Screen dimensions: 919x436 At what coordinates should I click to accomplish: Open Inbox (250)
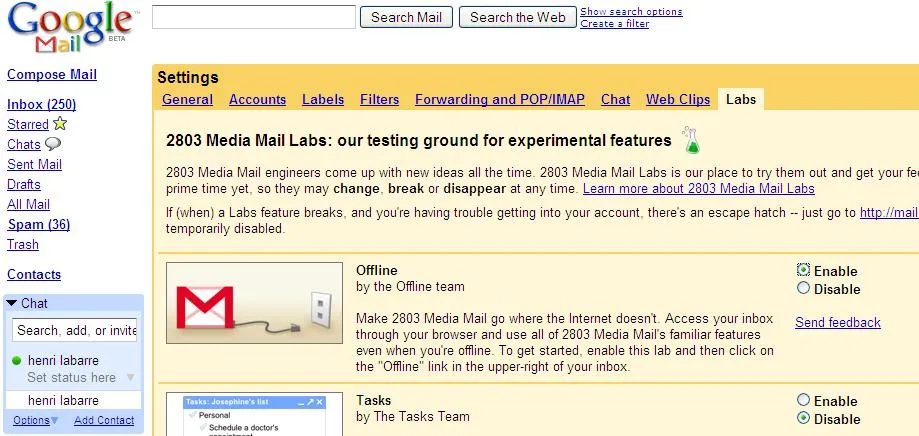(x=41, y=104)
